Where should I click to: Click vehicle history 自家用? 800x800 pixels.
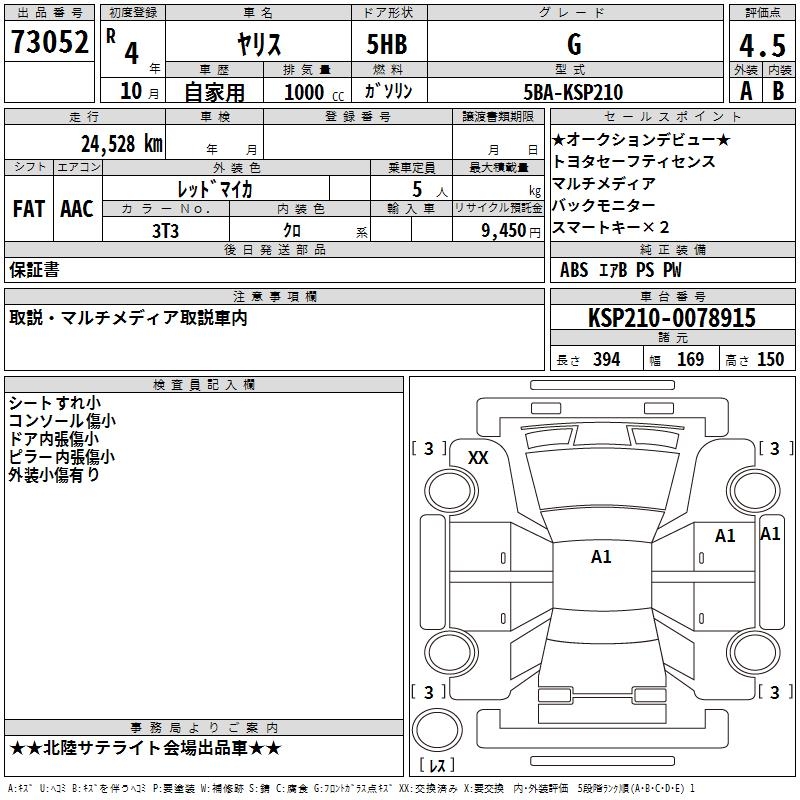(214, 92)
